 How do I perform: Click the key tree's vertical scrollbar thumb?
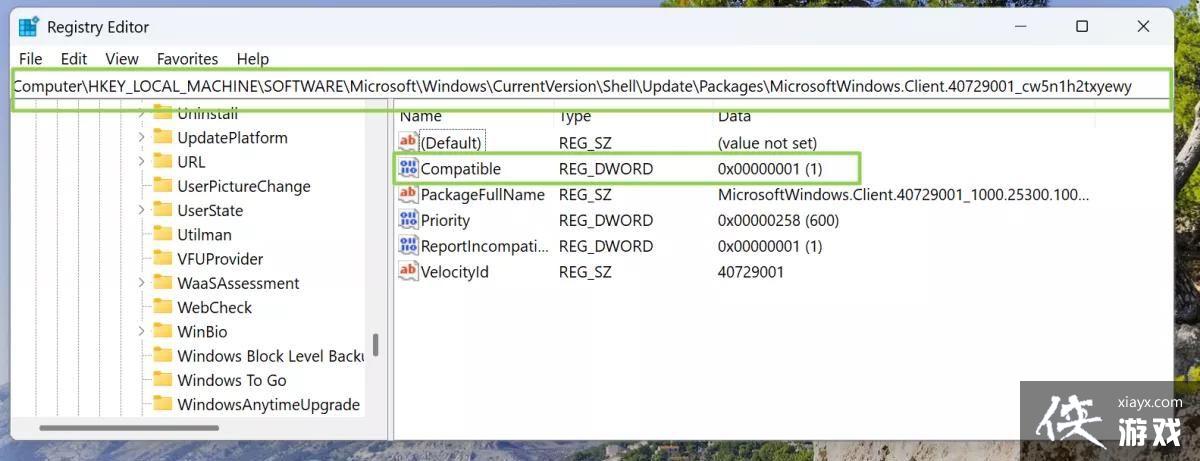(376, 345)
